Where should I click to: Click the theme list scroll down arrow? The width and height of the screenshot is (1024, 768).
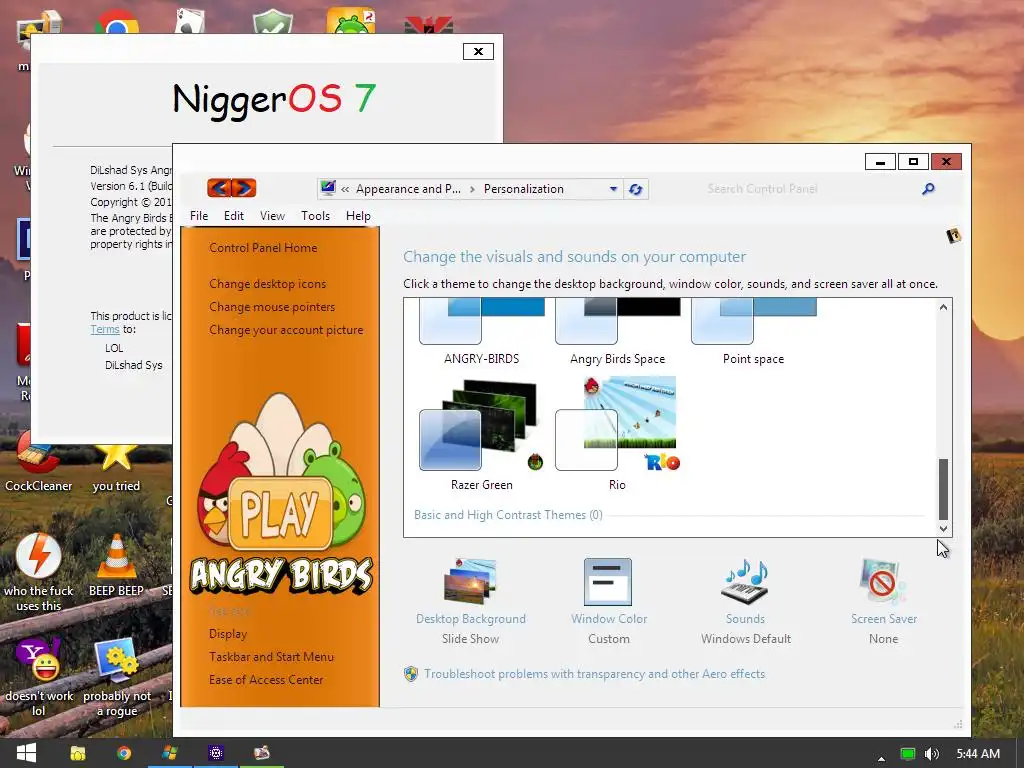tap(943, 528)
